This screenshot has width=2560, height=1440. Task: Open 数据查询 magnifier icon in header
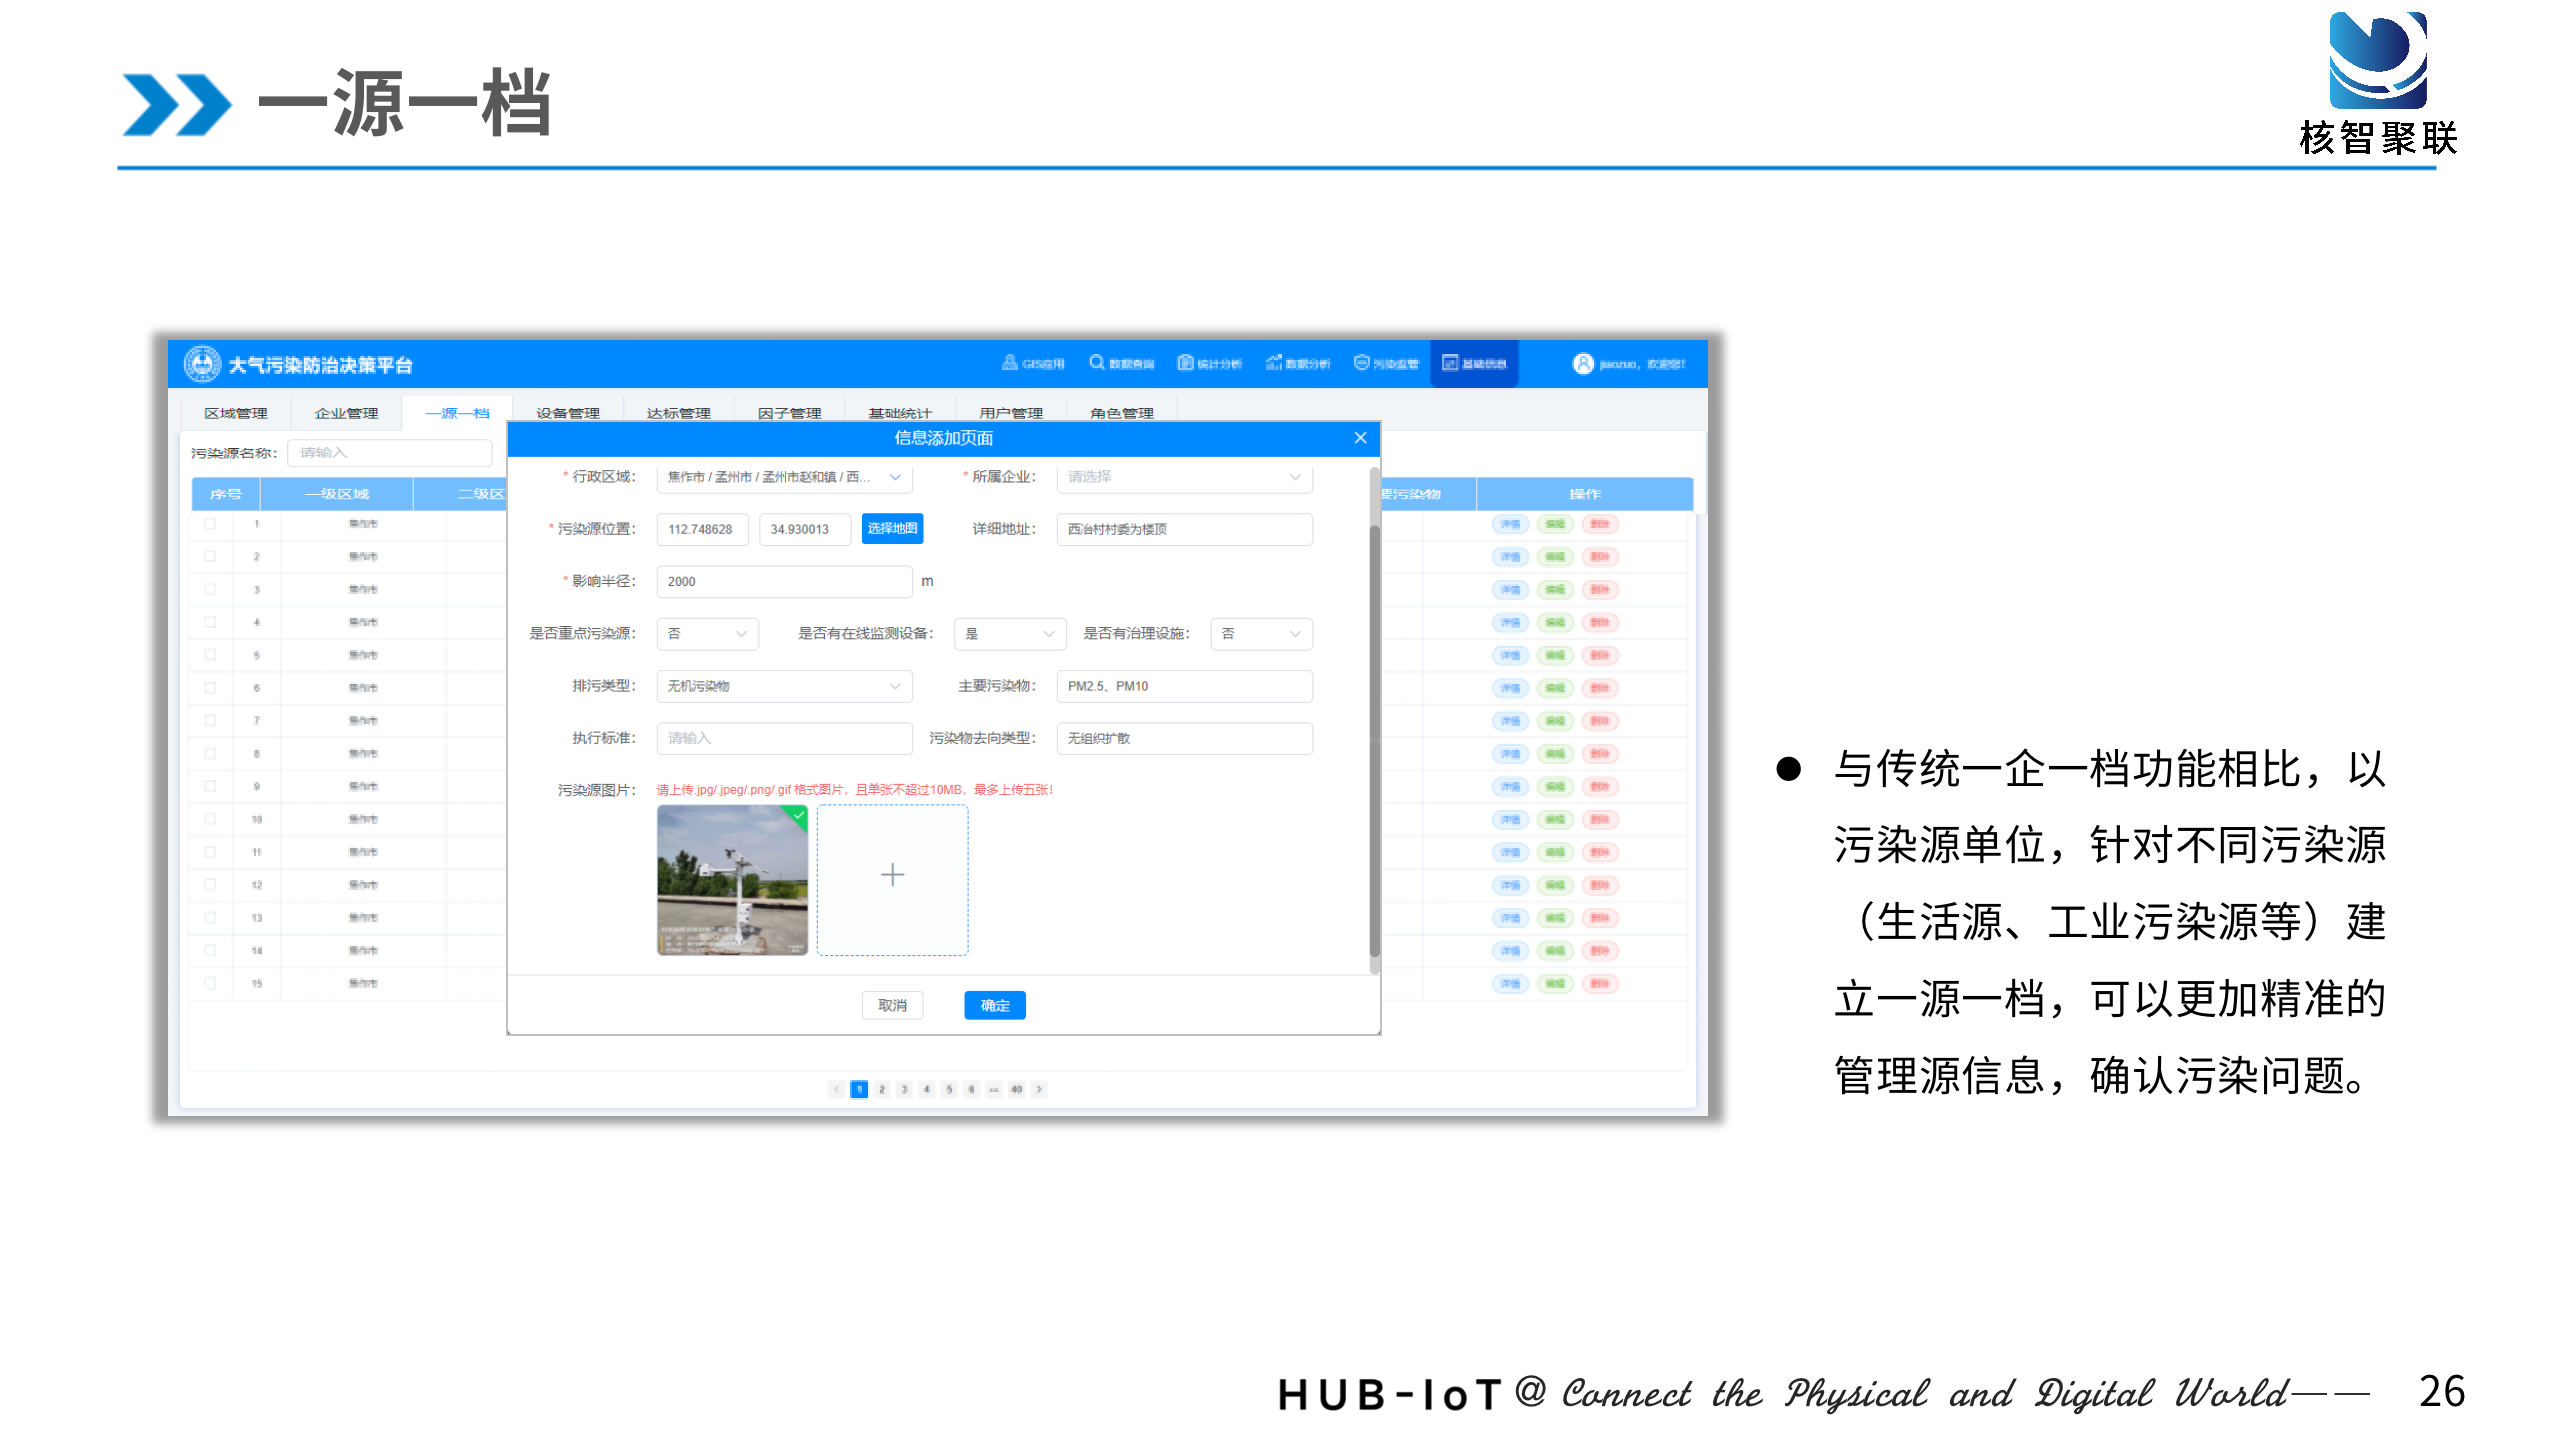click(1097, 363)
